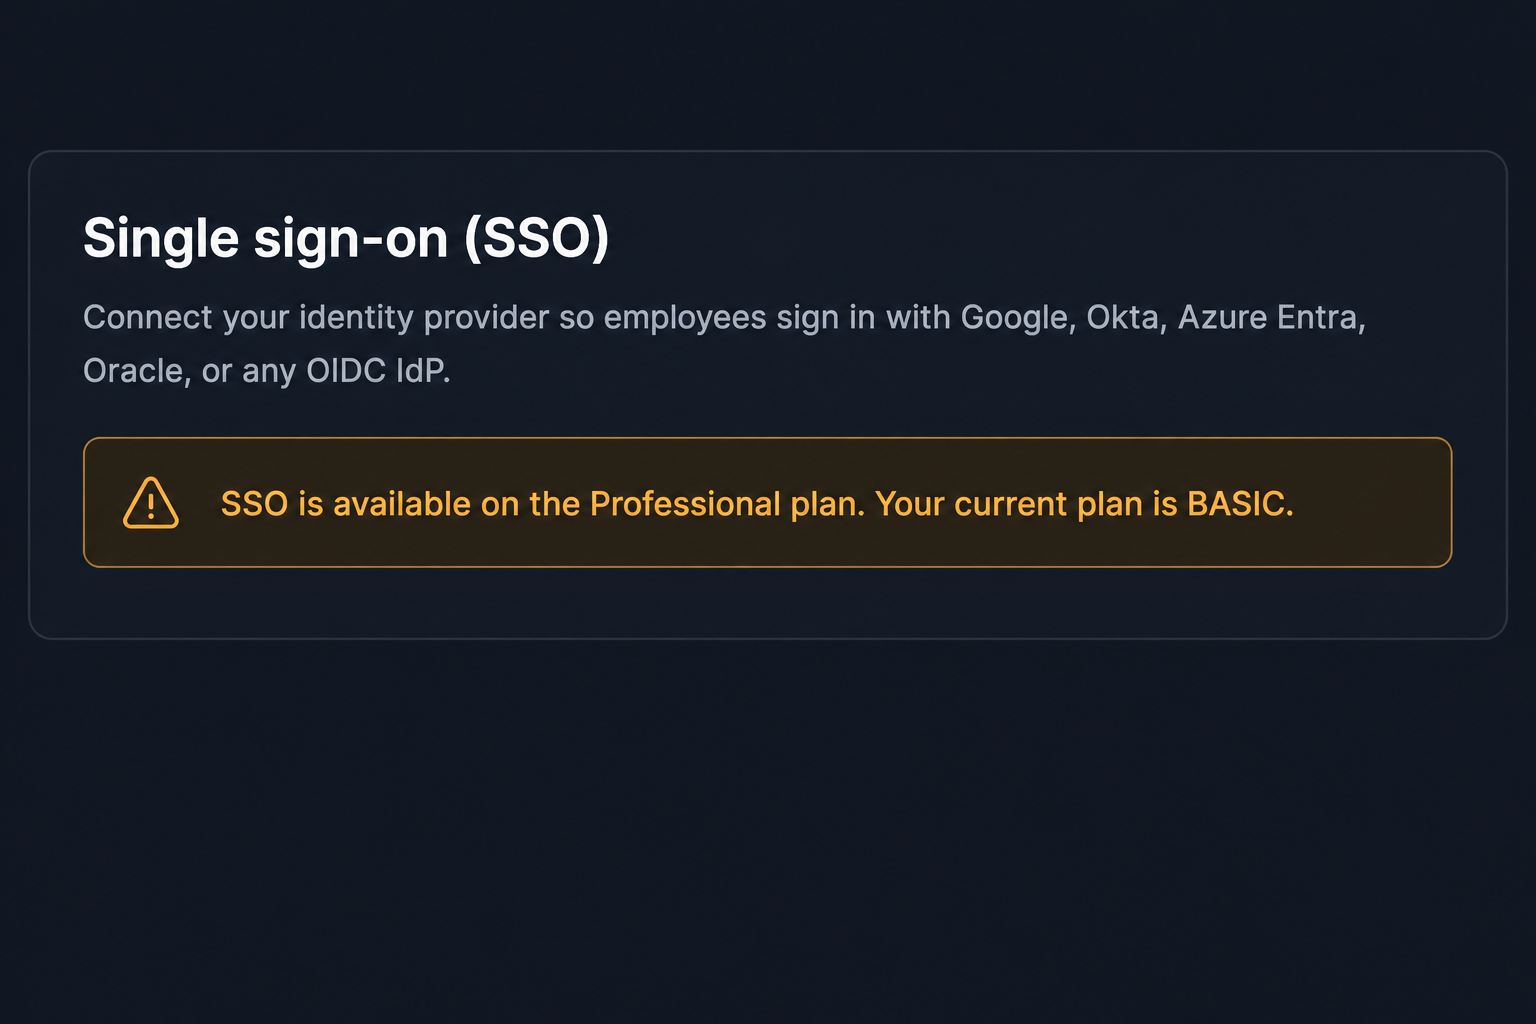Click the word Single in the heading

coord(161,239)
